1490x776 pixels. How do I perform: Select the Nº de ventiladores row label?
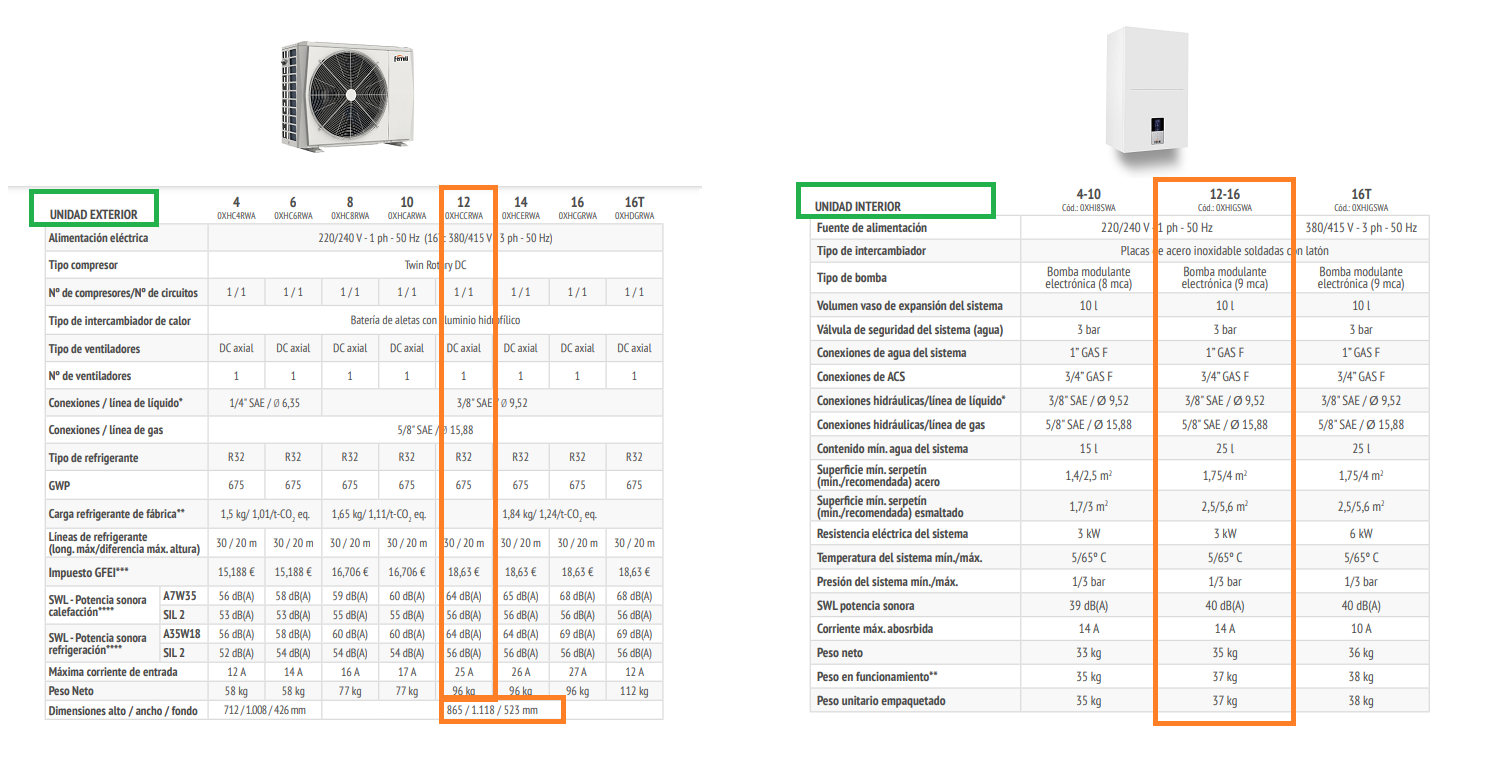click(x=90, y=376)
